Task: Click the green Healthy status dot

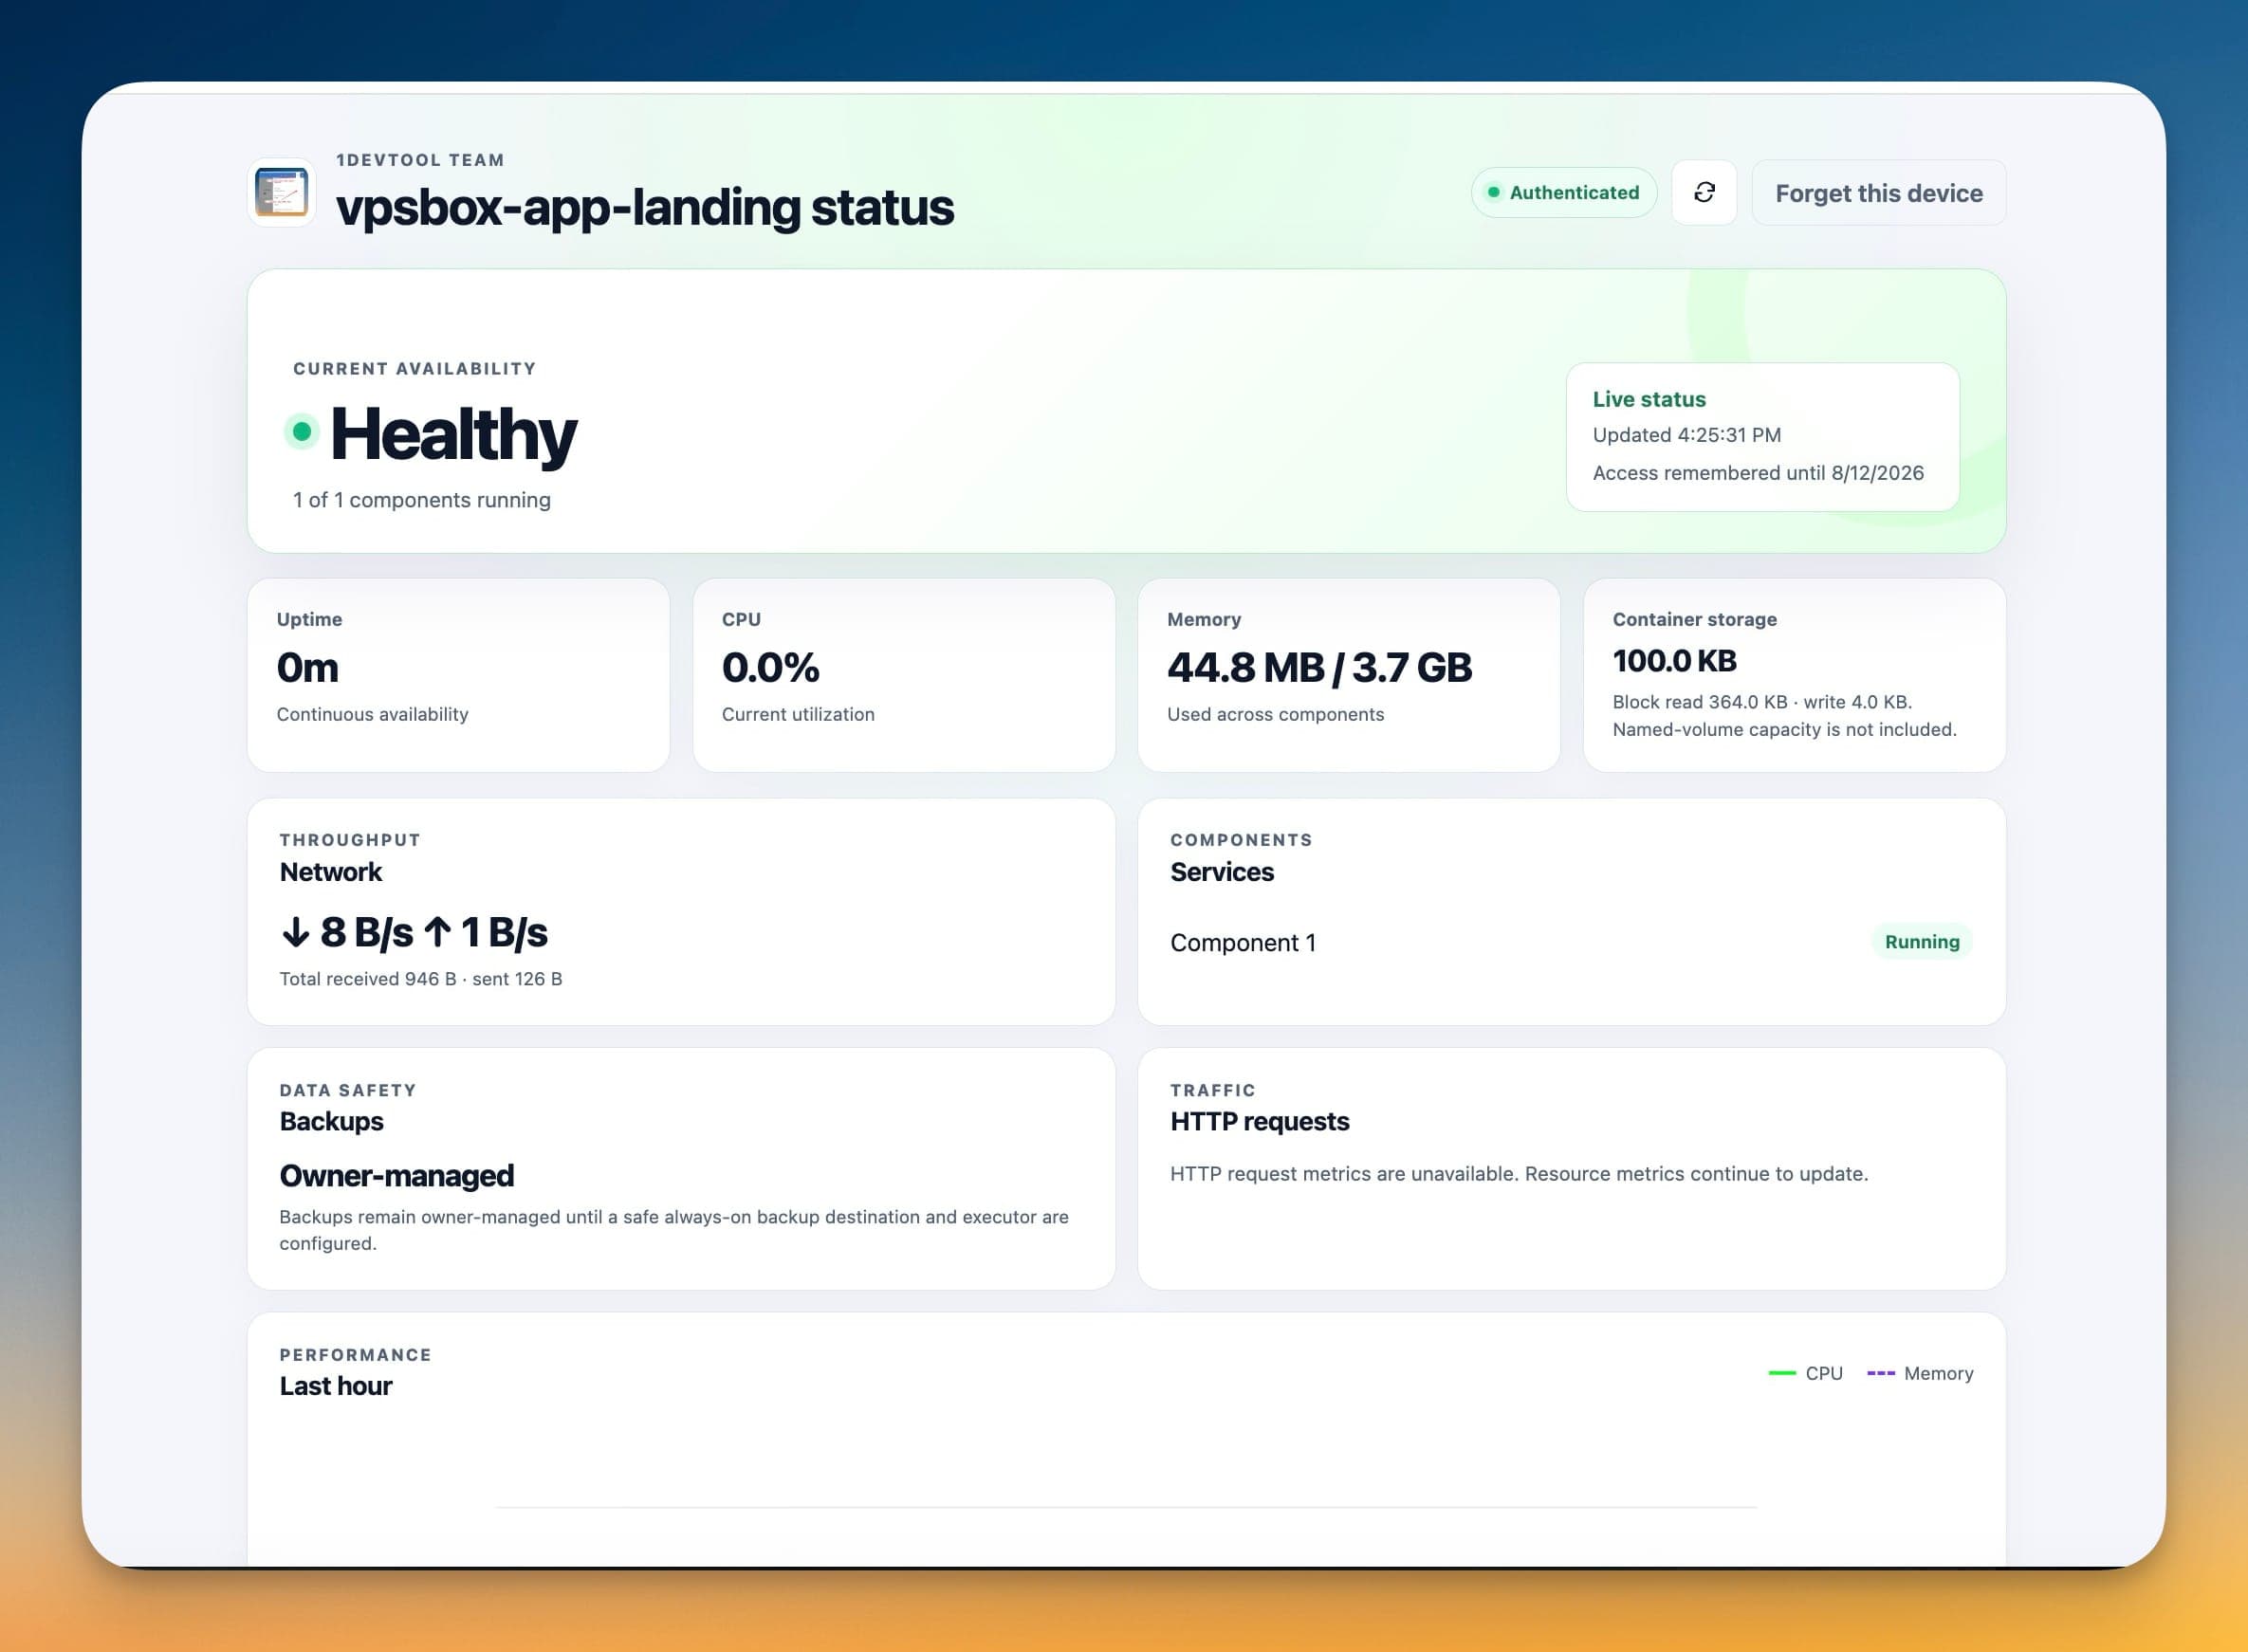Action: click(x=301, y=432)
